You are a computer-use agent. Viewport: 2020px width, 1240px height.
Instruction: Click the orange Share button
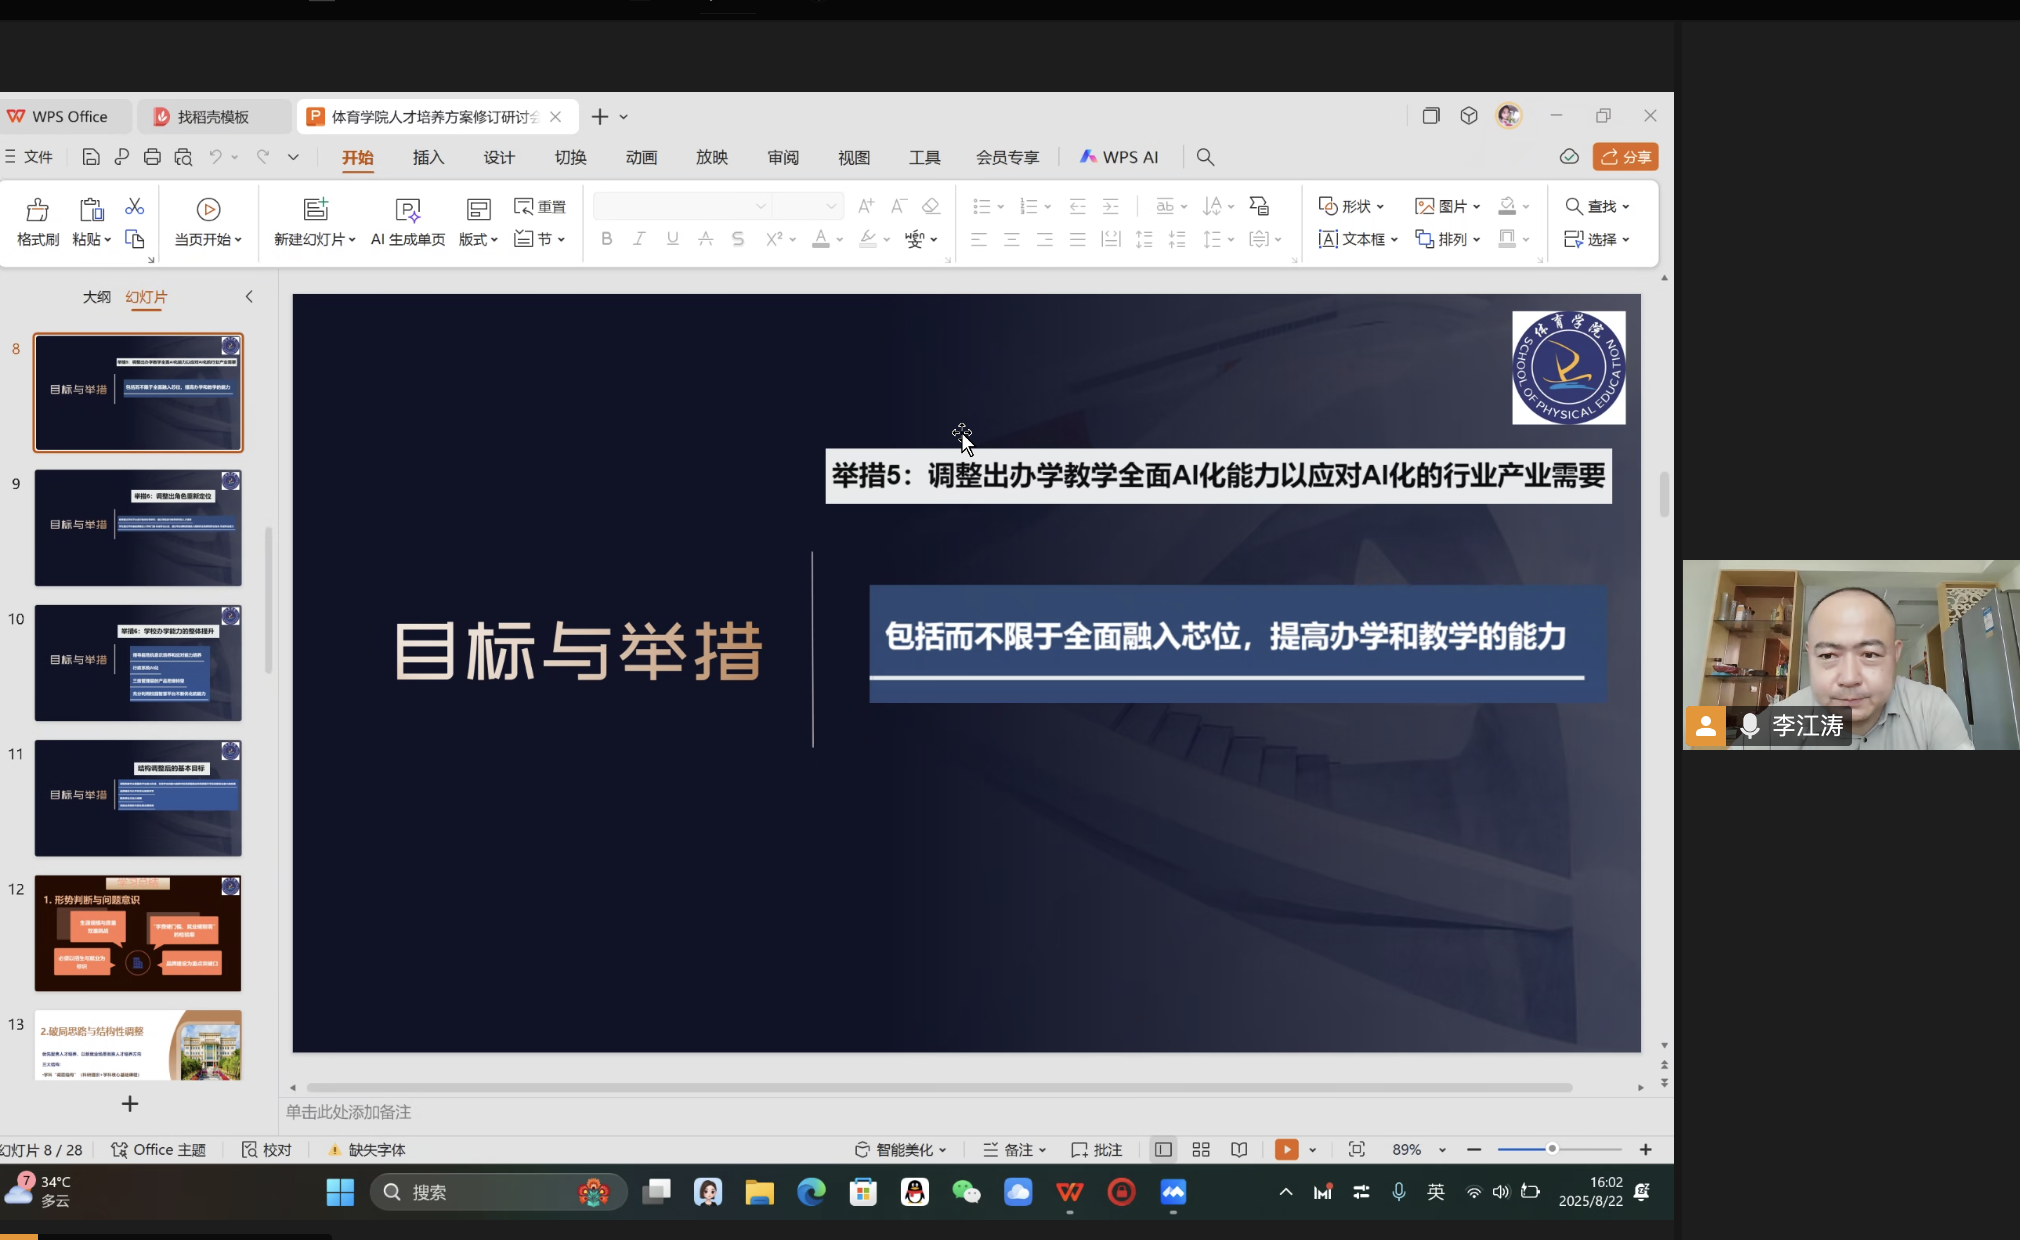[1625, 157]
